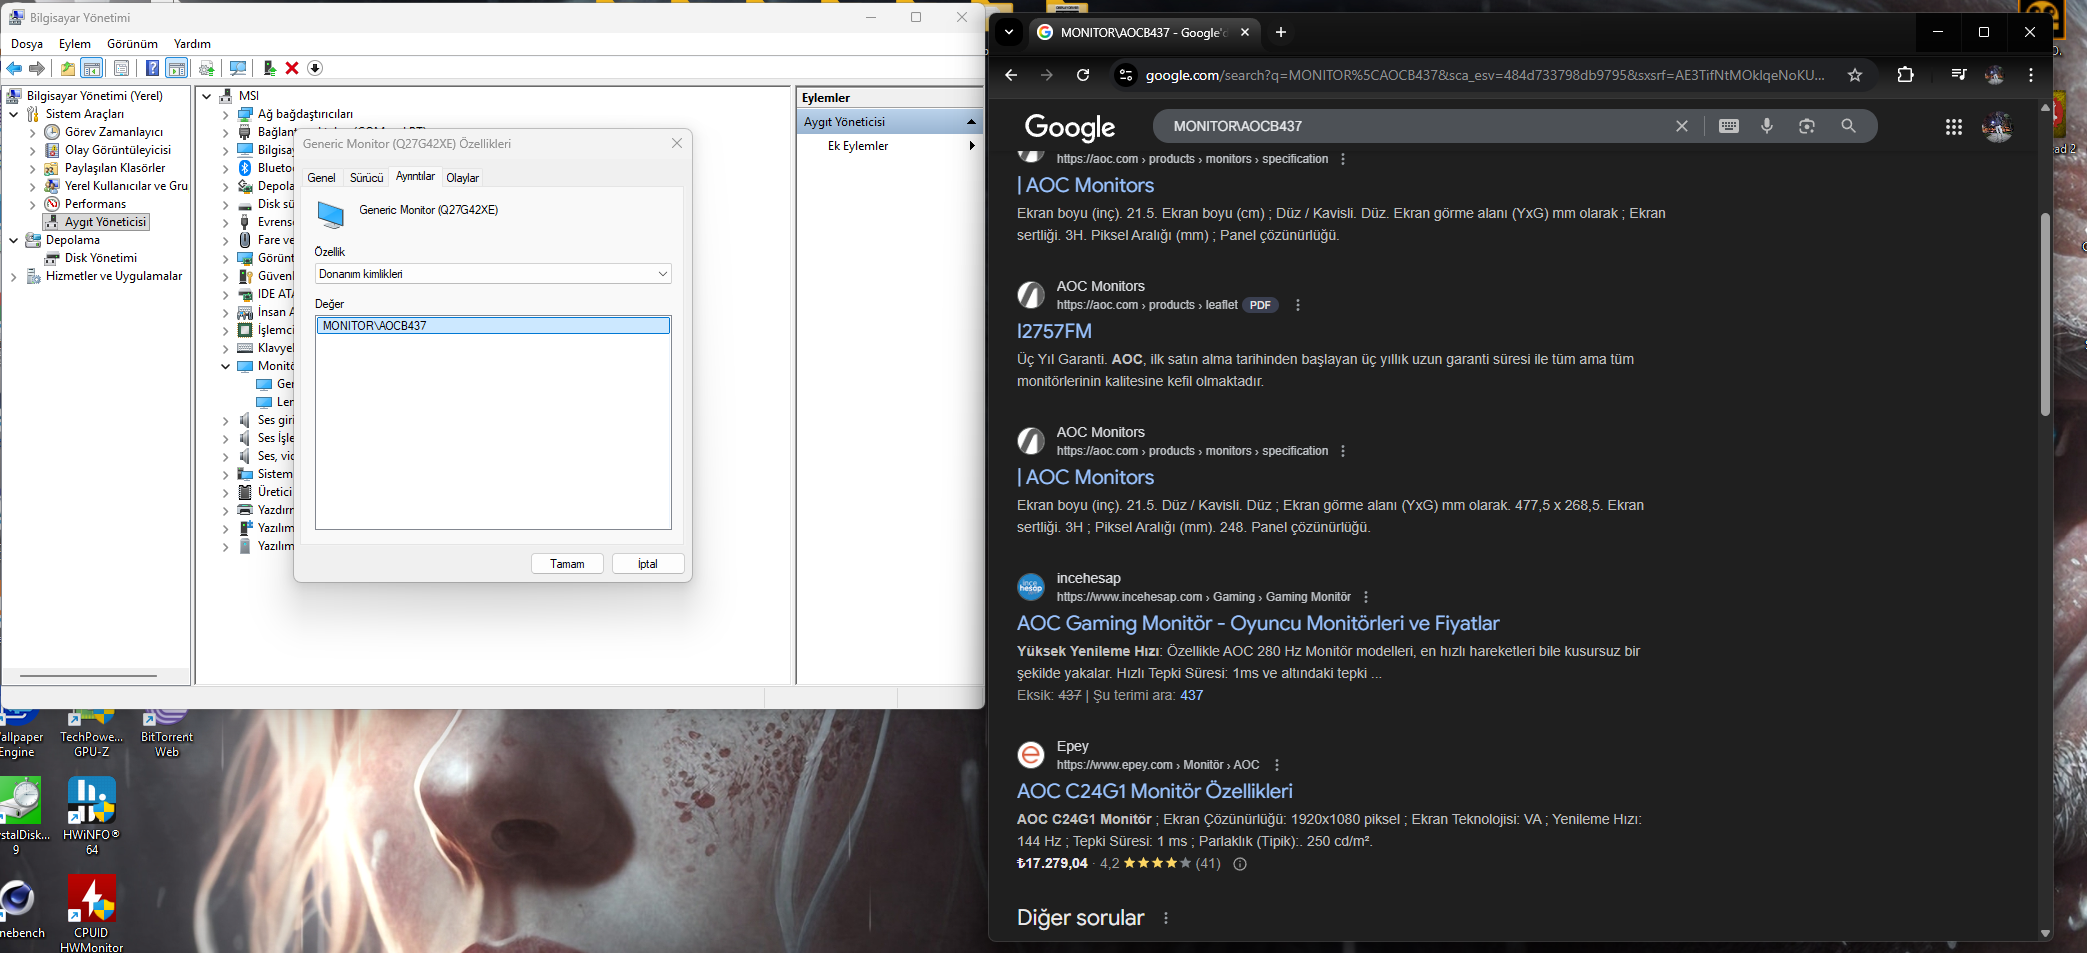Click the disable device down-arrow icon
2087x953 pixels.
click(315, 68)
